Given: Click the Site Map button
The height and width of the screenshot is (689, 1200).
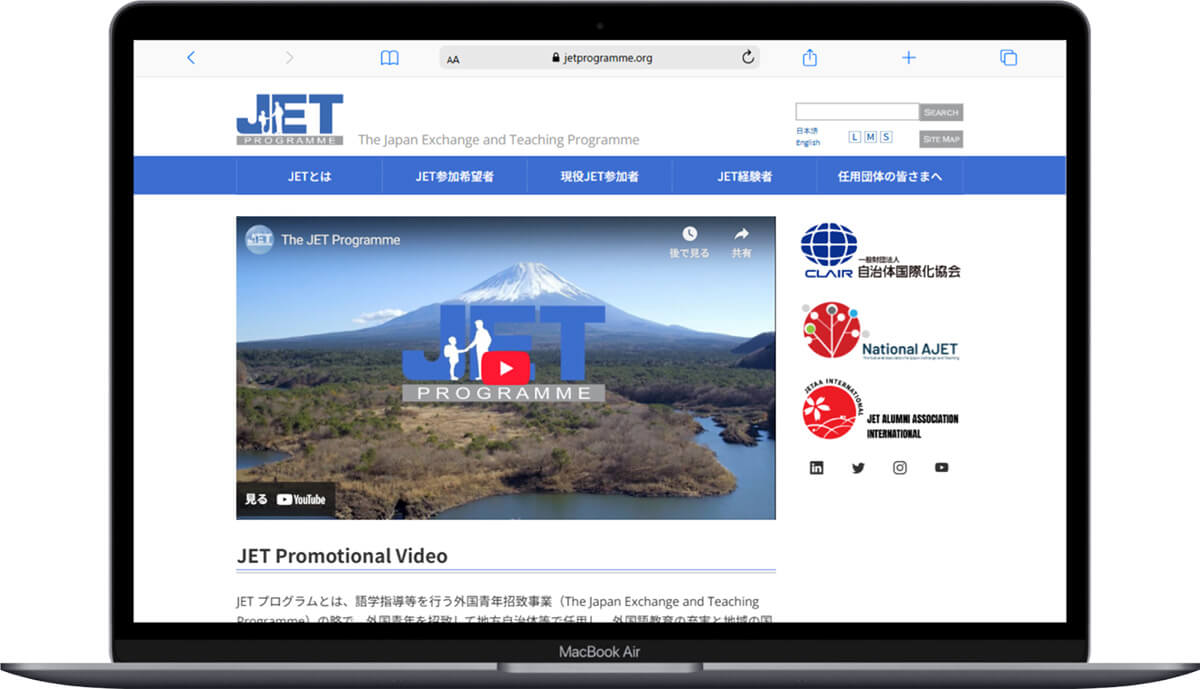Looking at the screenshot, I should 940,139.
